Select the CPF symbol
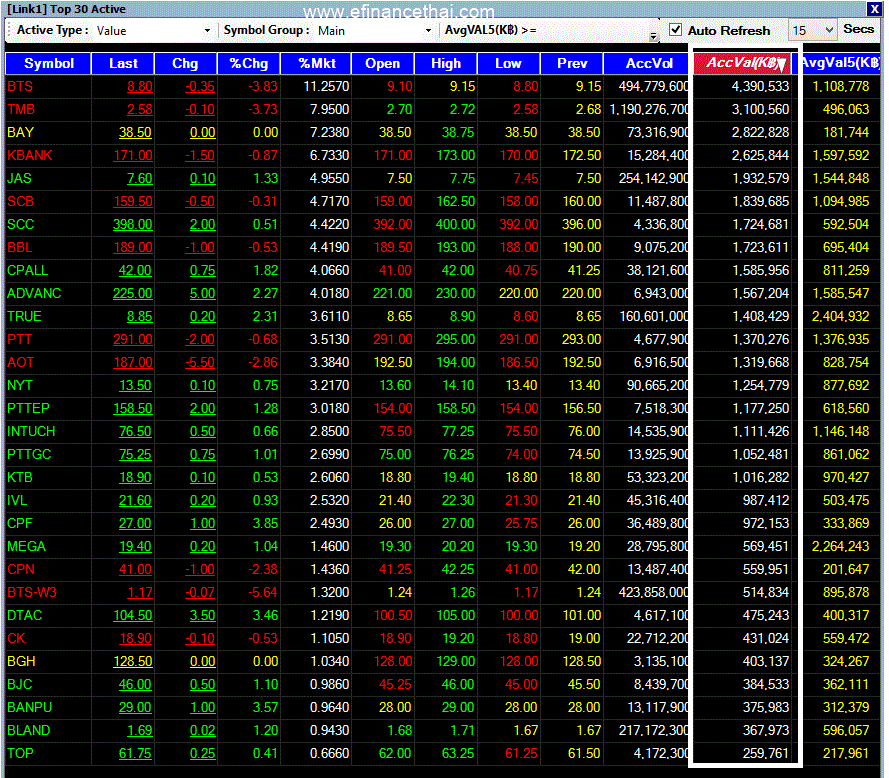The image size is (889, 778). point(20,523)
